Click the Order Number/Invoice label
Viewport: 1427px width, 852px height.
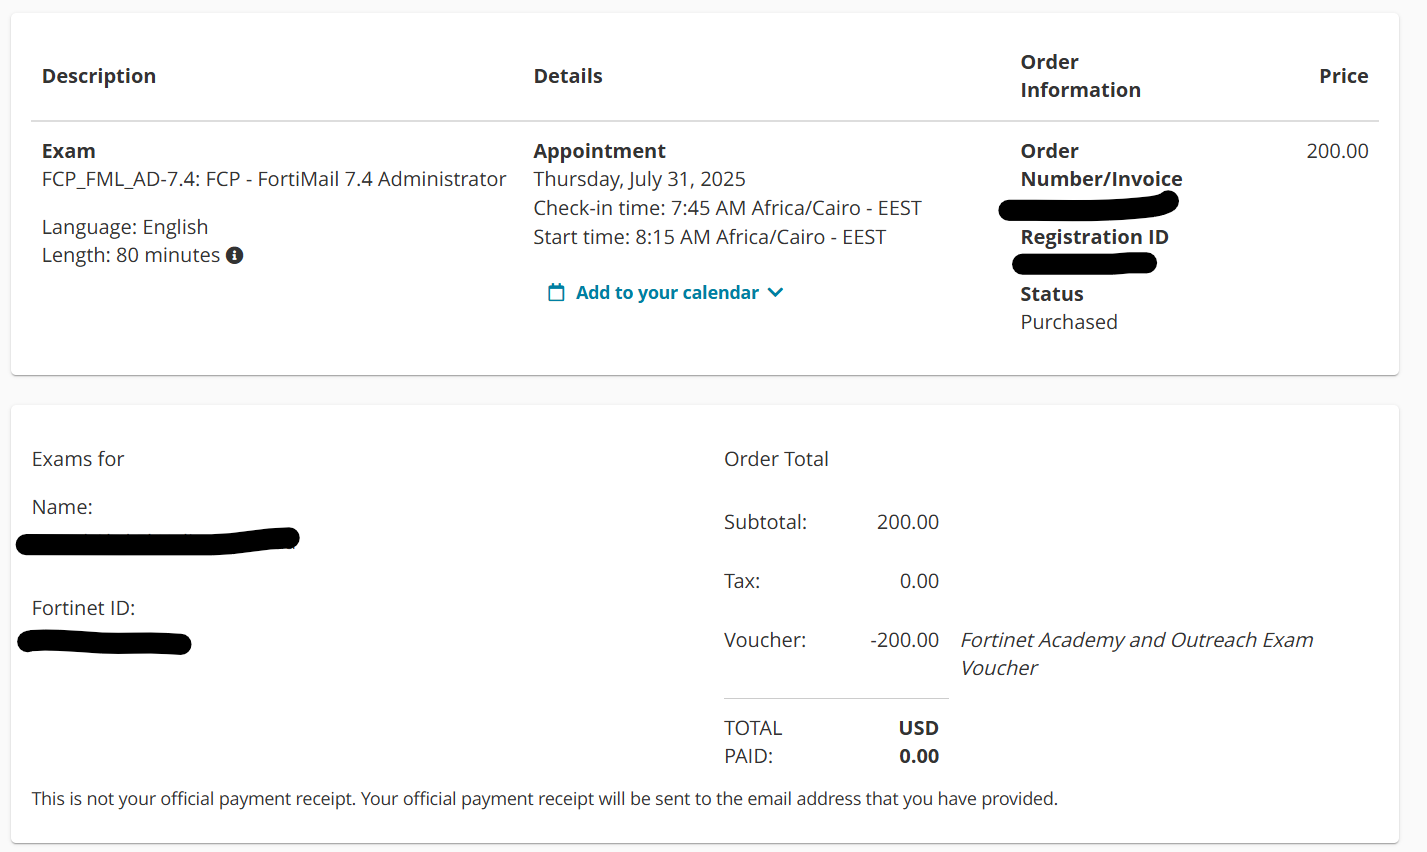pos(1100,166)
